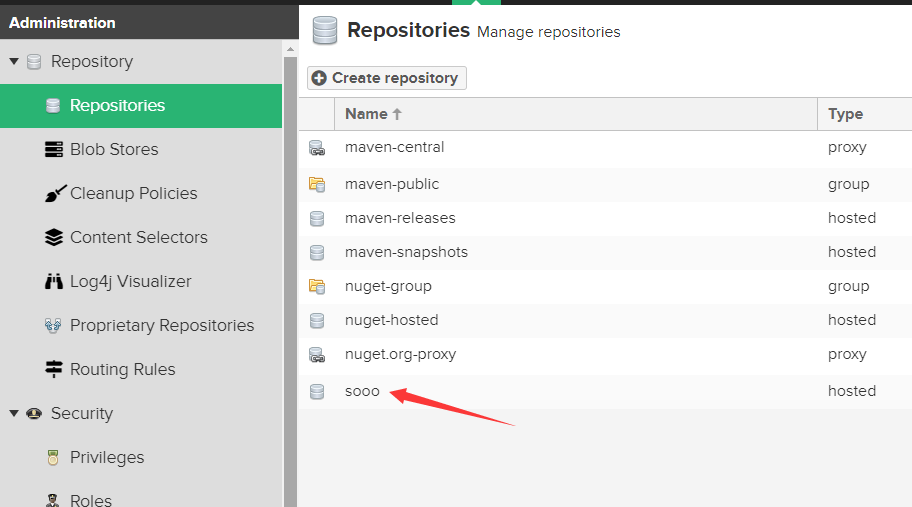Viewport: 912px width, 507px height.
Task: Click the Type column header
Action: click(x=845, y=114)
